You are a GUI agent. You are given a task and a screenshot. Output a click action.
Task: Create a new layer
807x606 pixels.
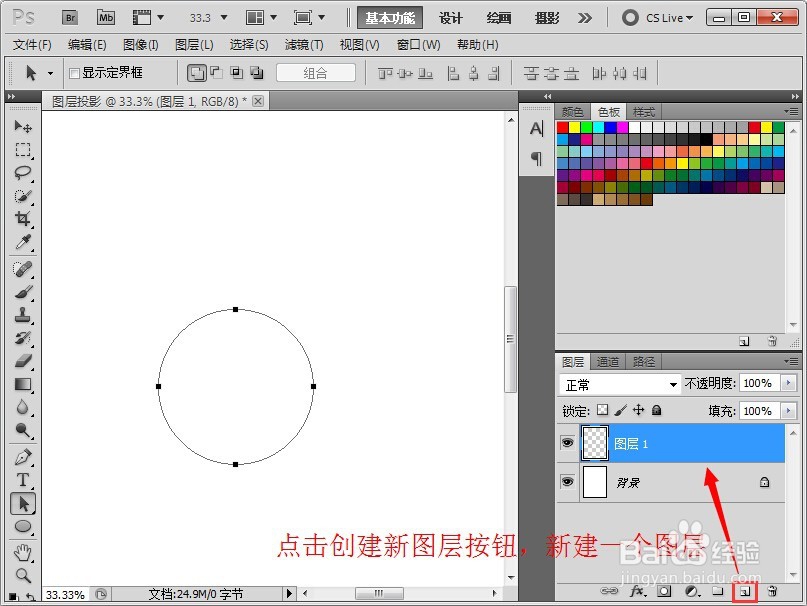745,592
